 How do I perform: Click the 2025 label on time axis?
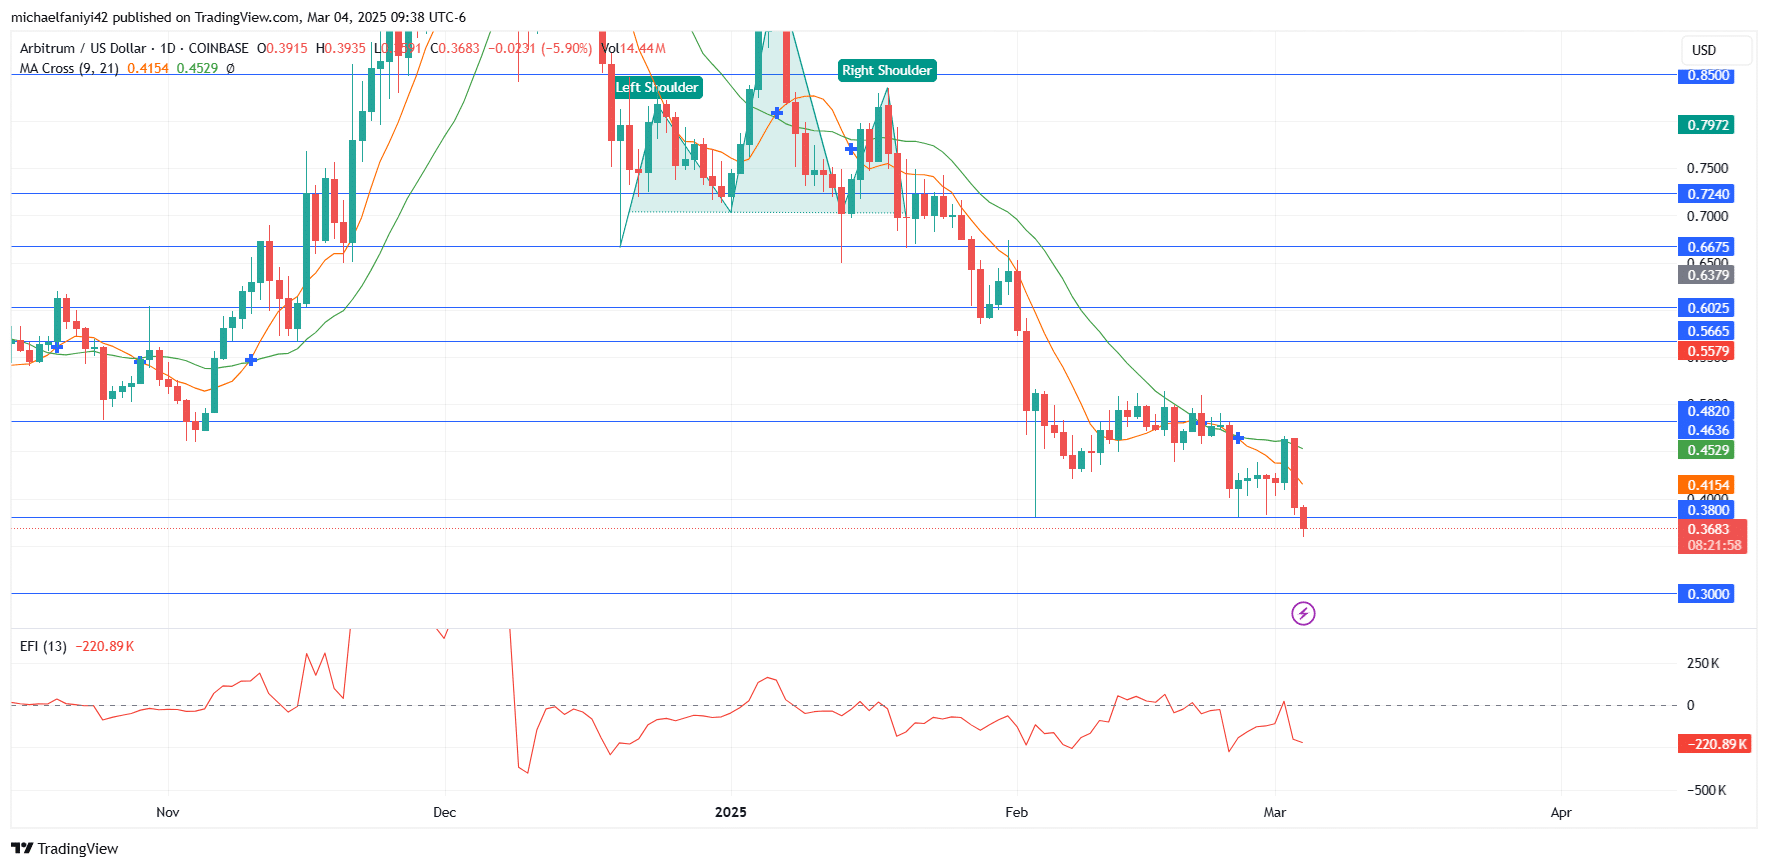731,812
